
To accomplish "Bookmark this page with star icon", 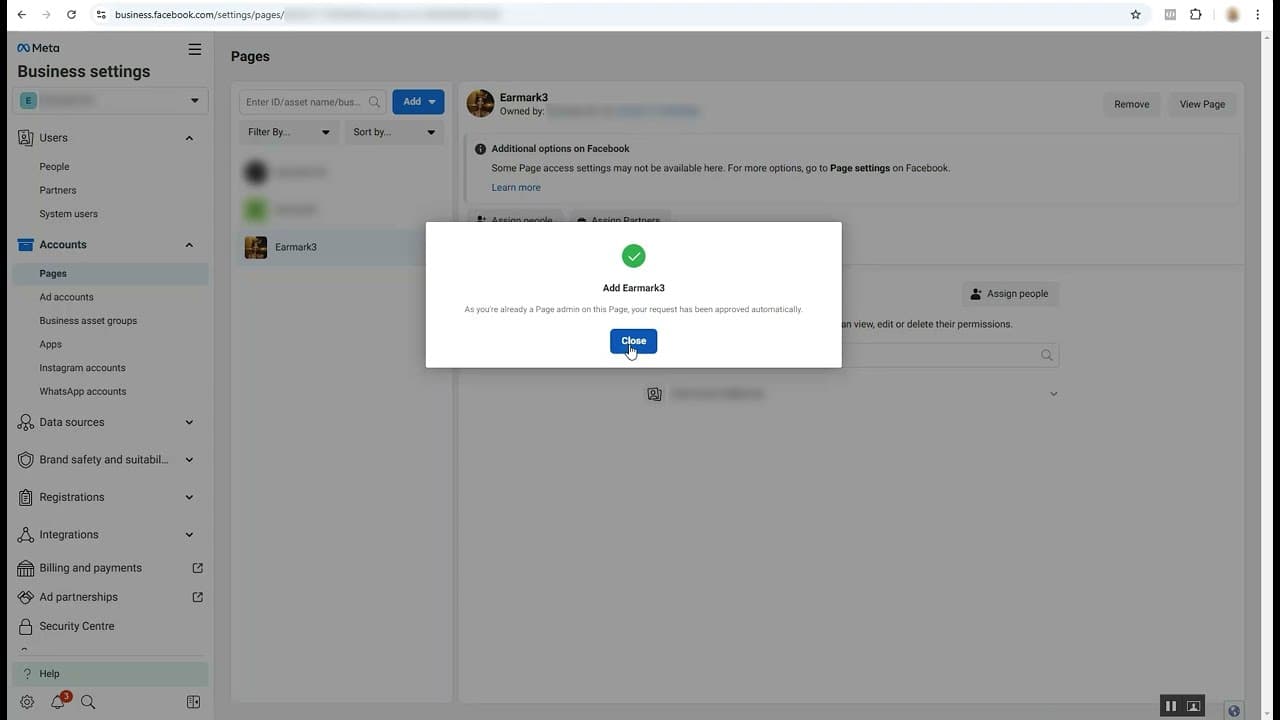I will click(1136, 15).
